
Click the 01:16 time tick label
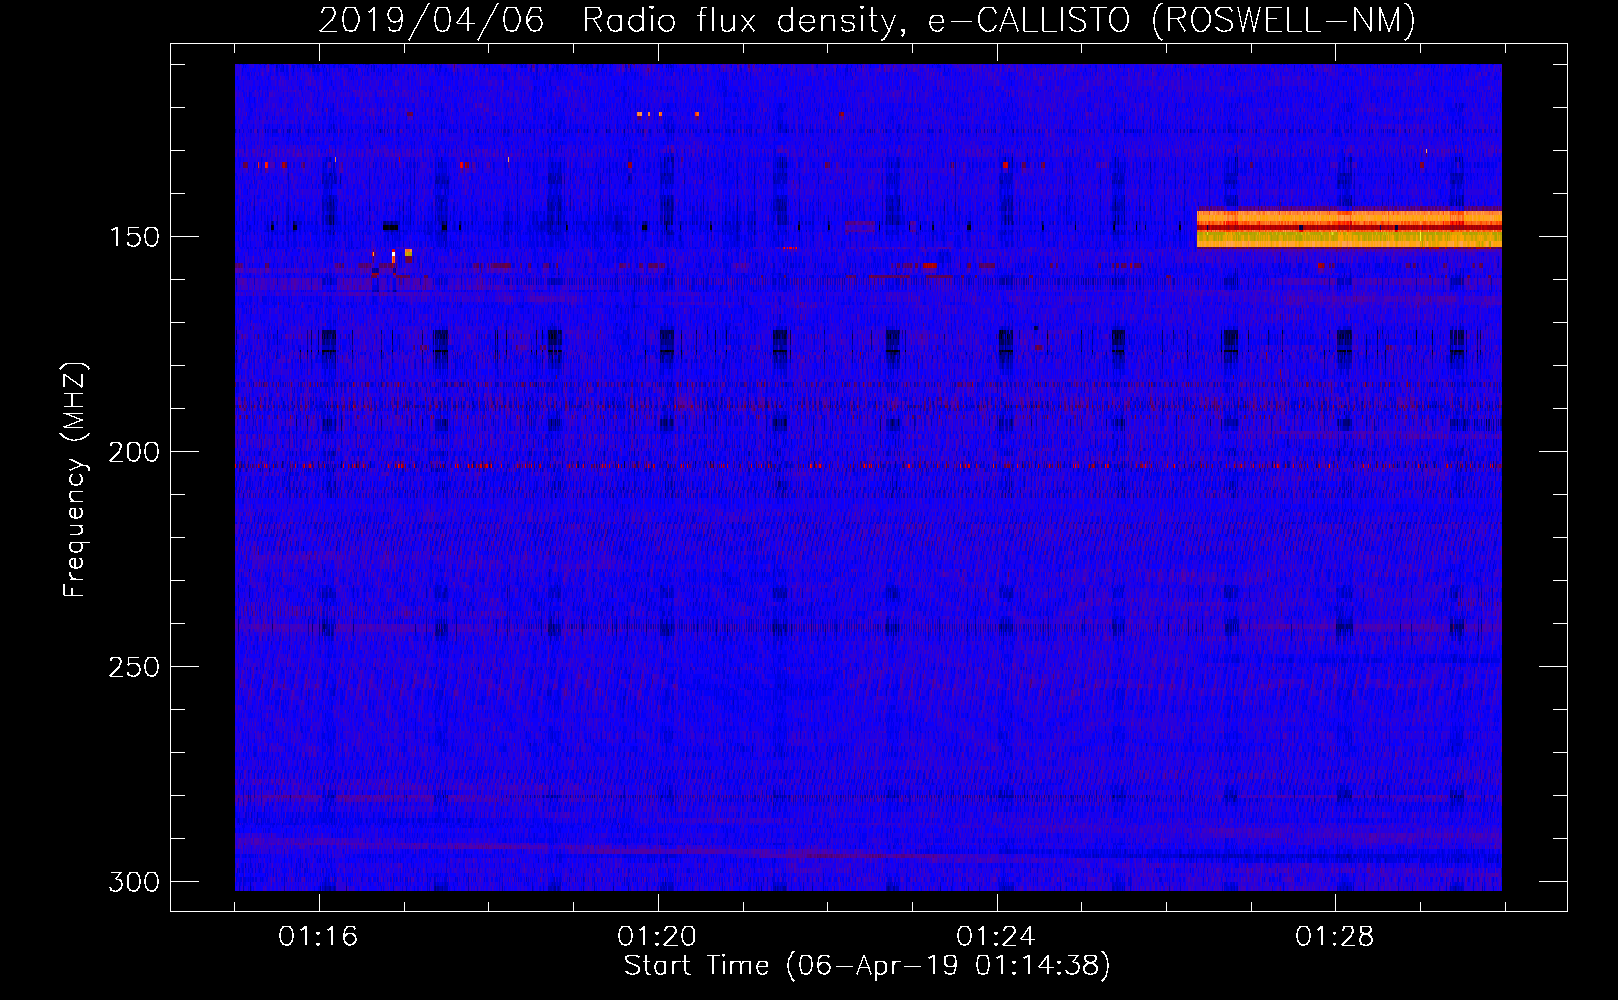(x=318, y=936)
